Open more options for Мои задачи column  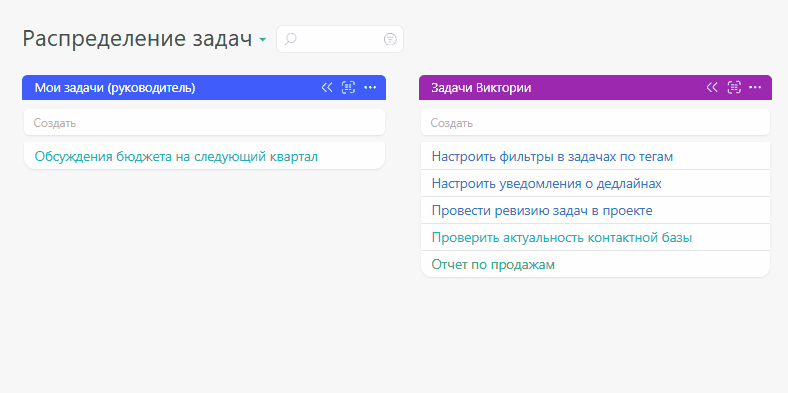pos(370,87)
